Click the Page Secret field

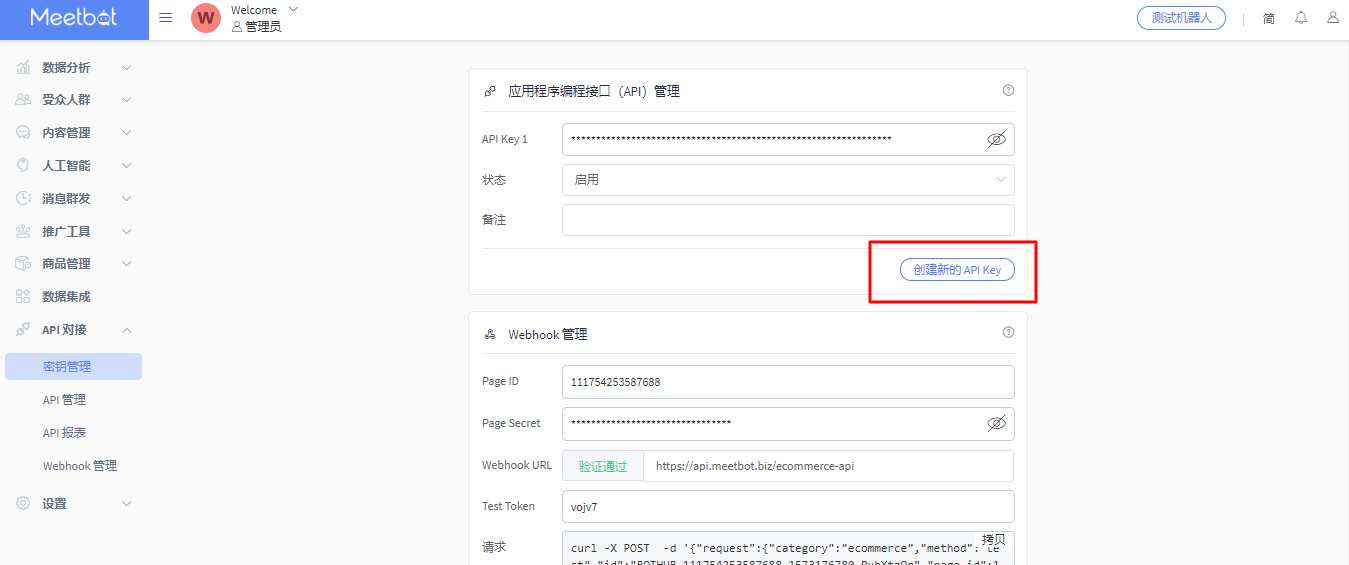[x=788, y=424]
